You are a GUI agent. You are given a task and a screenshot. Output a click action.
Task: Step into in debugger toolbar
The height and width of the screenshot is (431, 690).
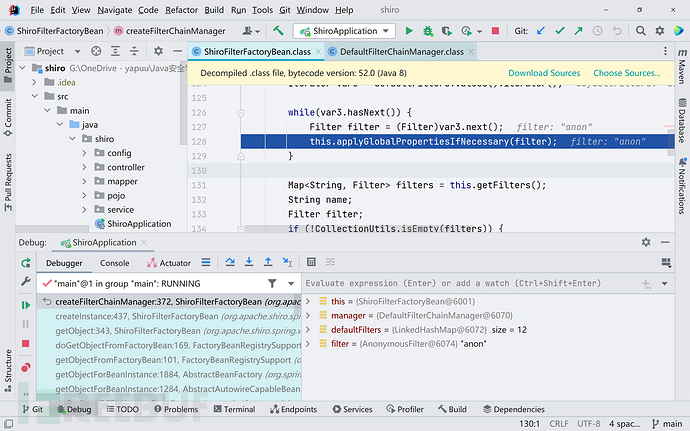click(249, 262)
